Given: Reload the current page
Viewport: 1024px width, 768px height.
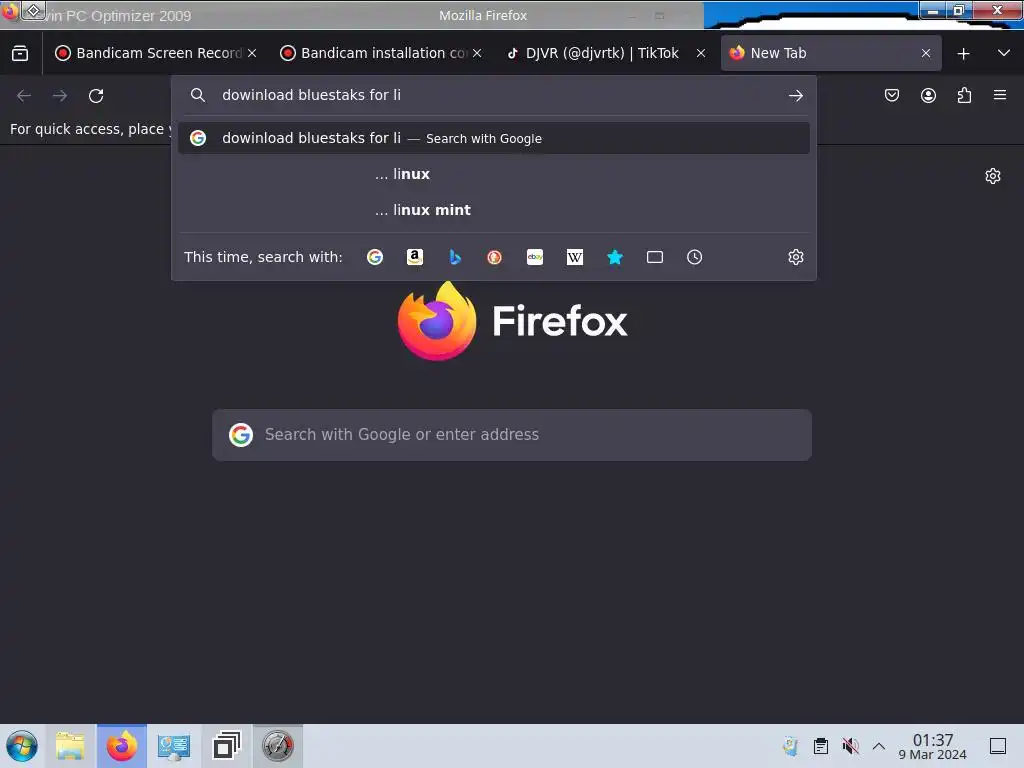Looking at the screenshot, I should [96, 96].
